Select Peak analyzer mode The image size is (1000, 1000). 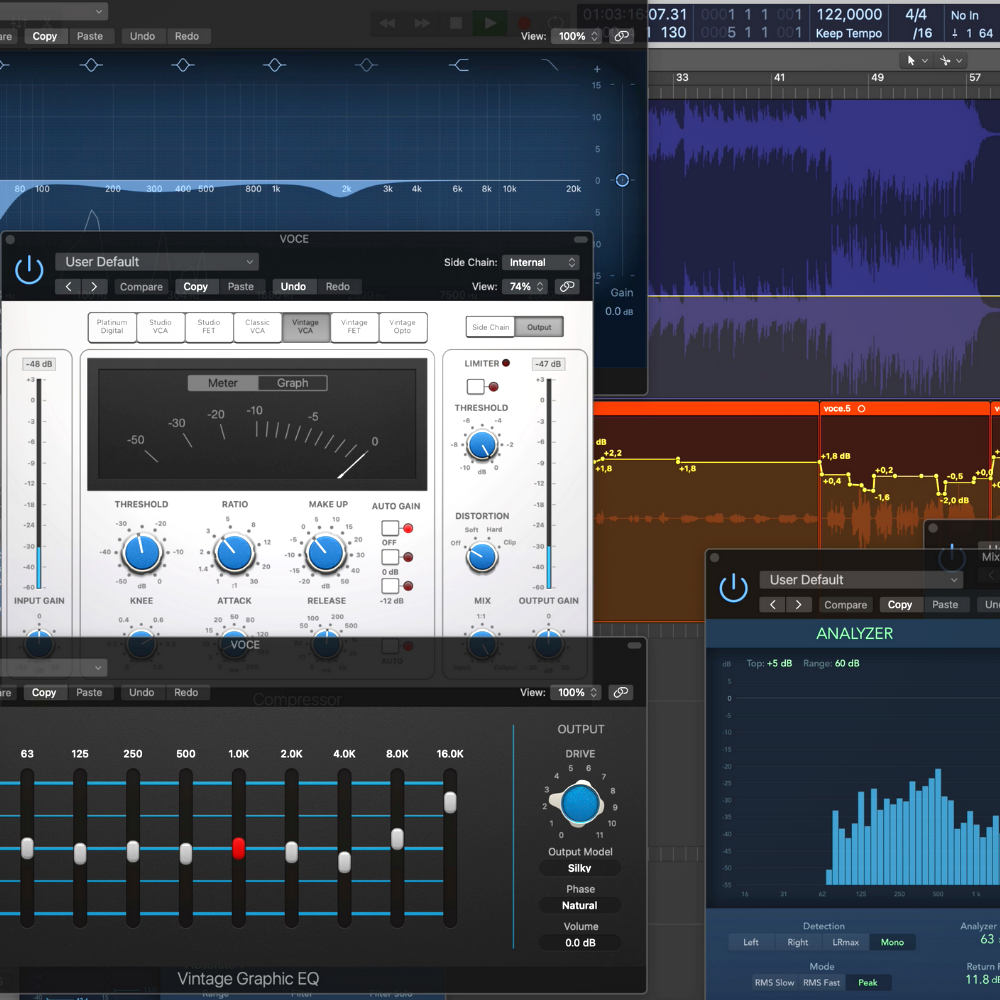[867, 982]
